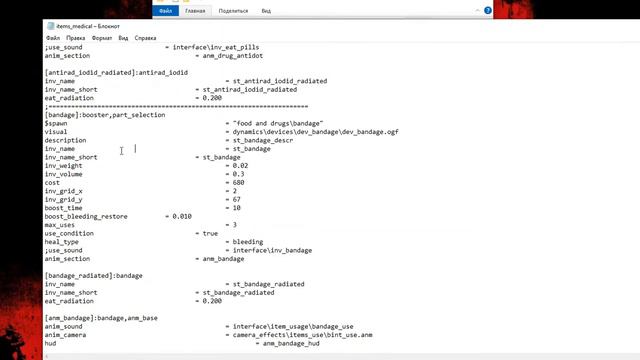Screen dimensions: 640x360
Task: Click the interface\item_usage\bandage_use path
Action: pos(293,327)
